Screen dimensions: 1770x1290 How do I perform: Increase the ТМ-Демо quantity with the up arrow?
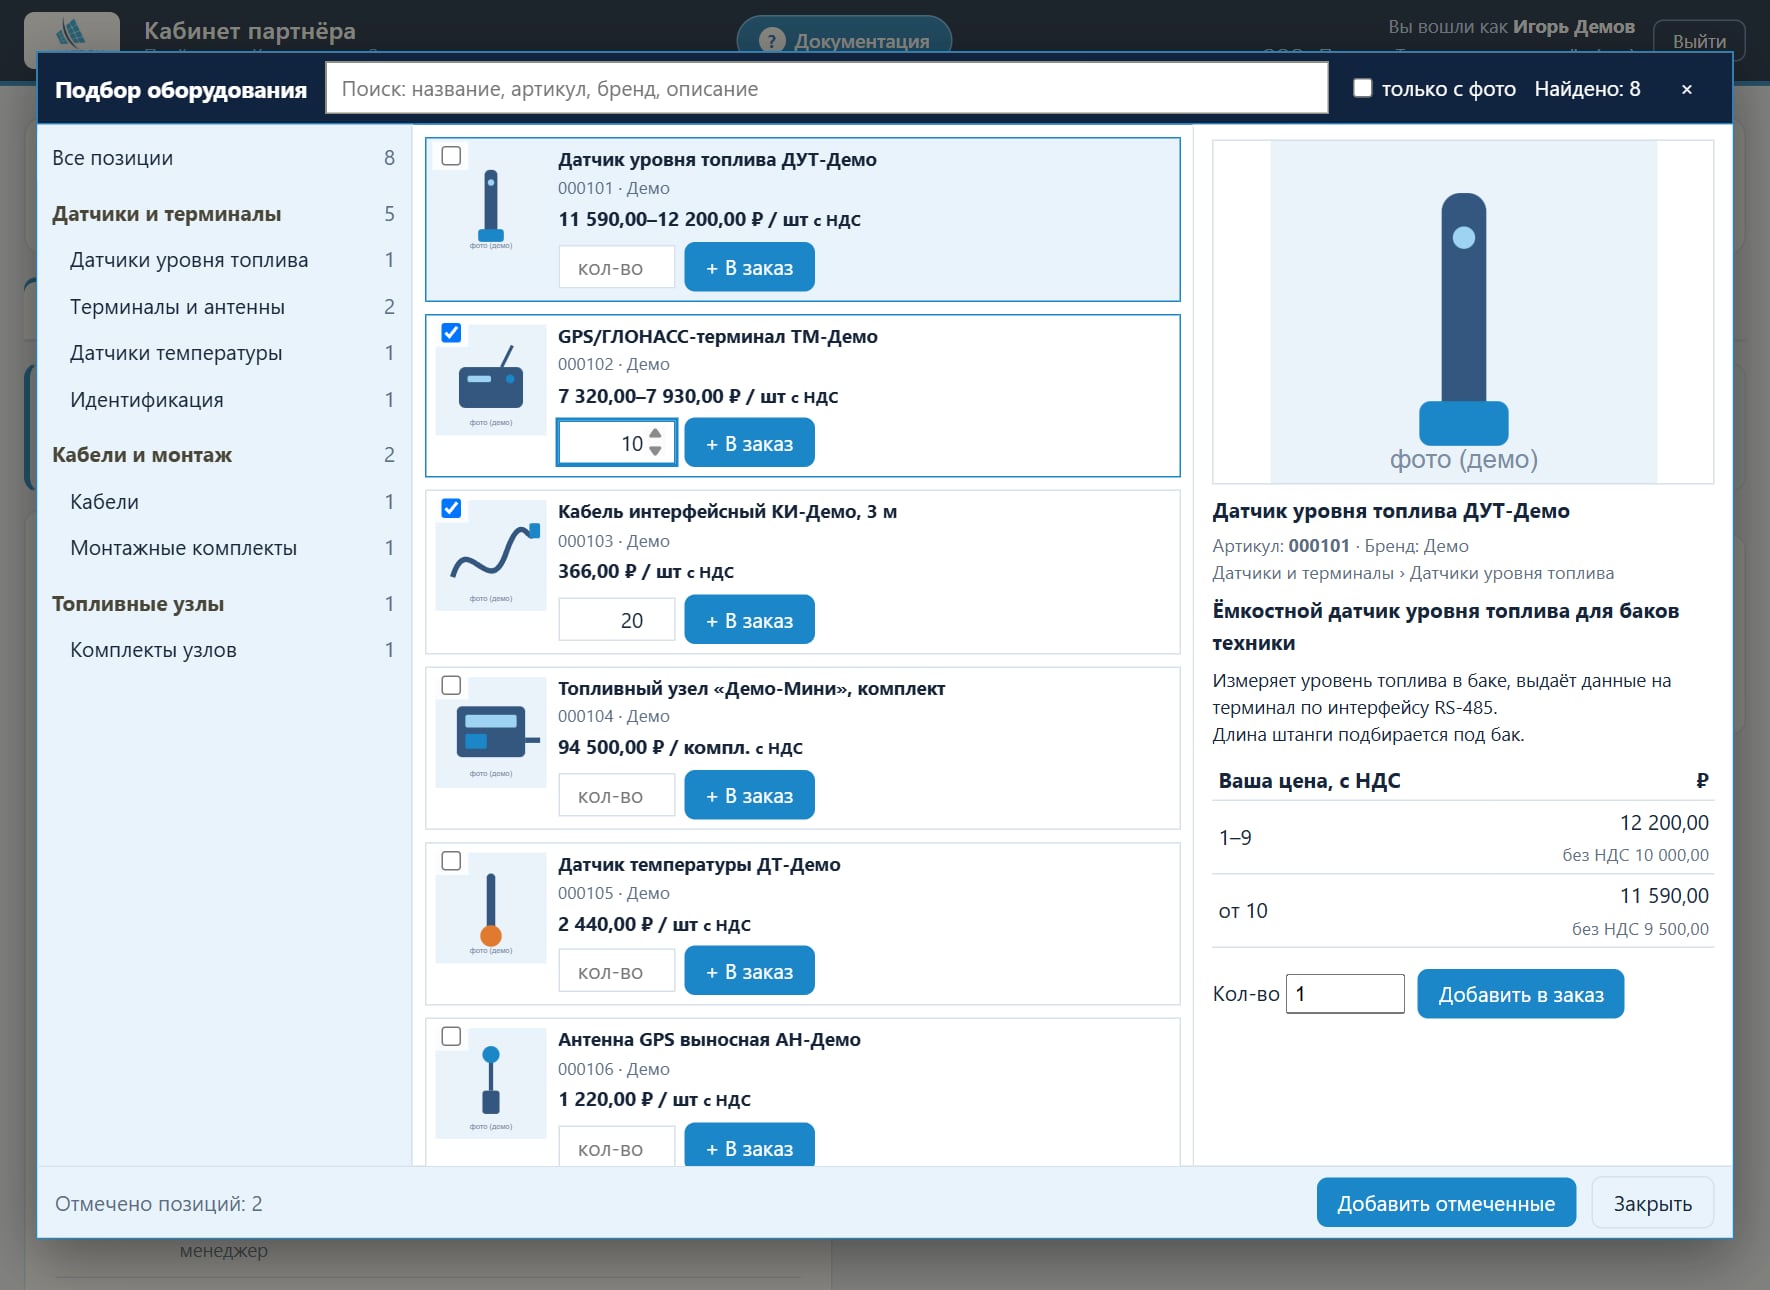655,434
